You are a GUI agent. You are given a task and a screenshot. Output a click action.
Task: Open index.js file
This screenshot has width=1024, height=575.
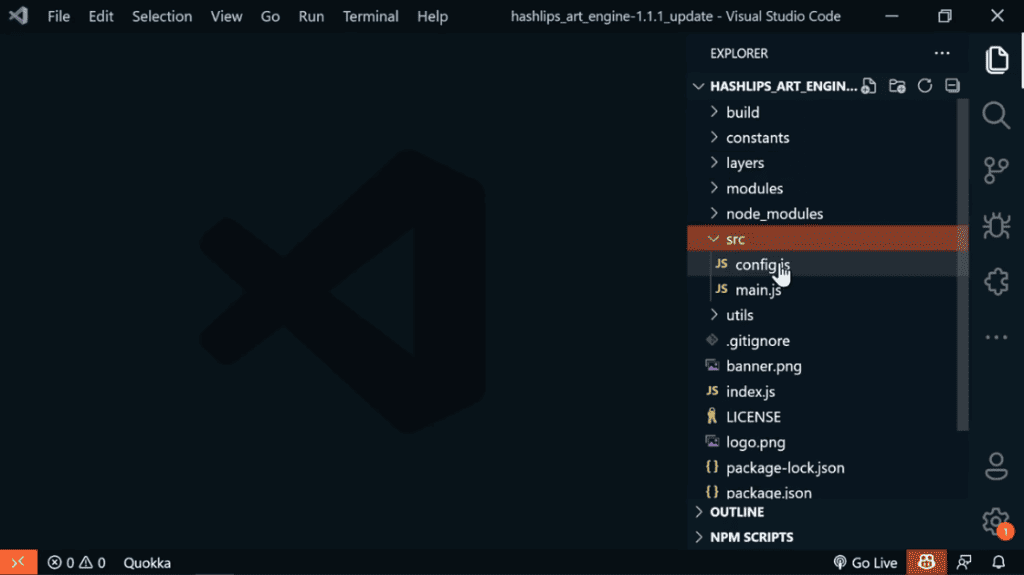coord(827,391)
